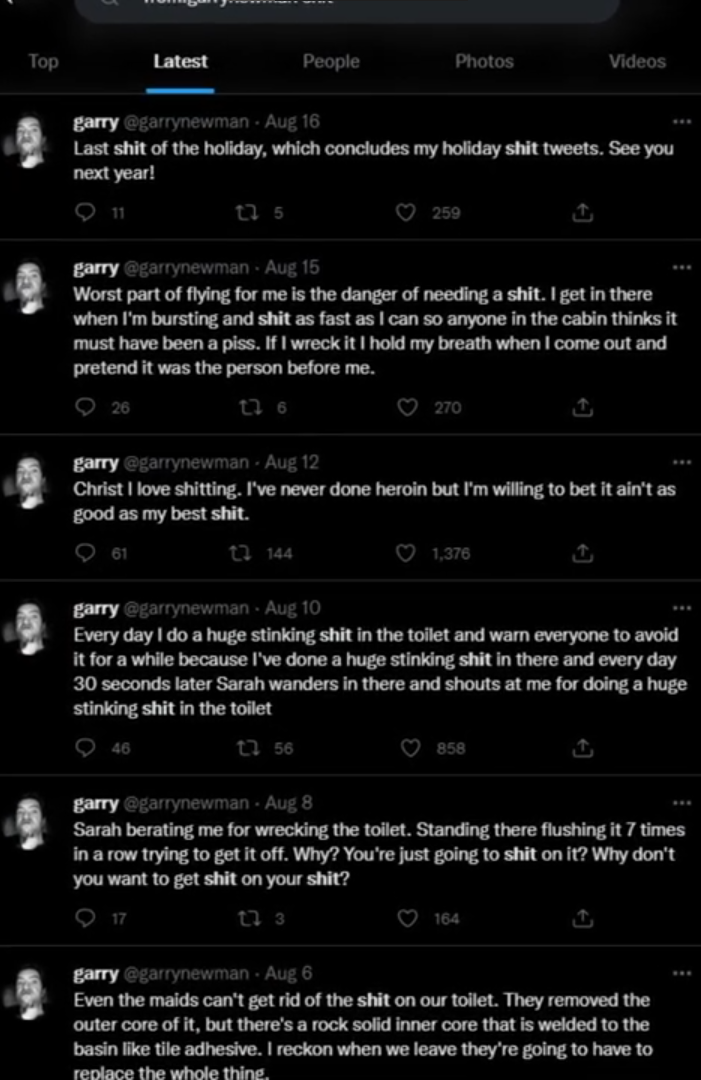Open @garrynewman handle on Aug 15 tweet

pyautogui.click(x=186, y=267)
